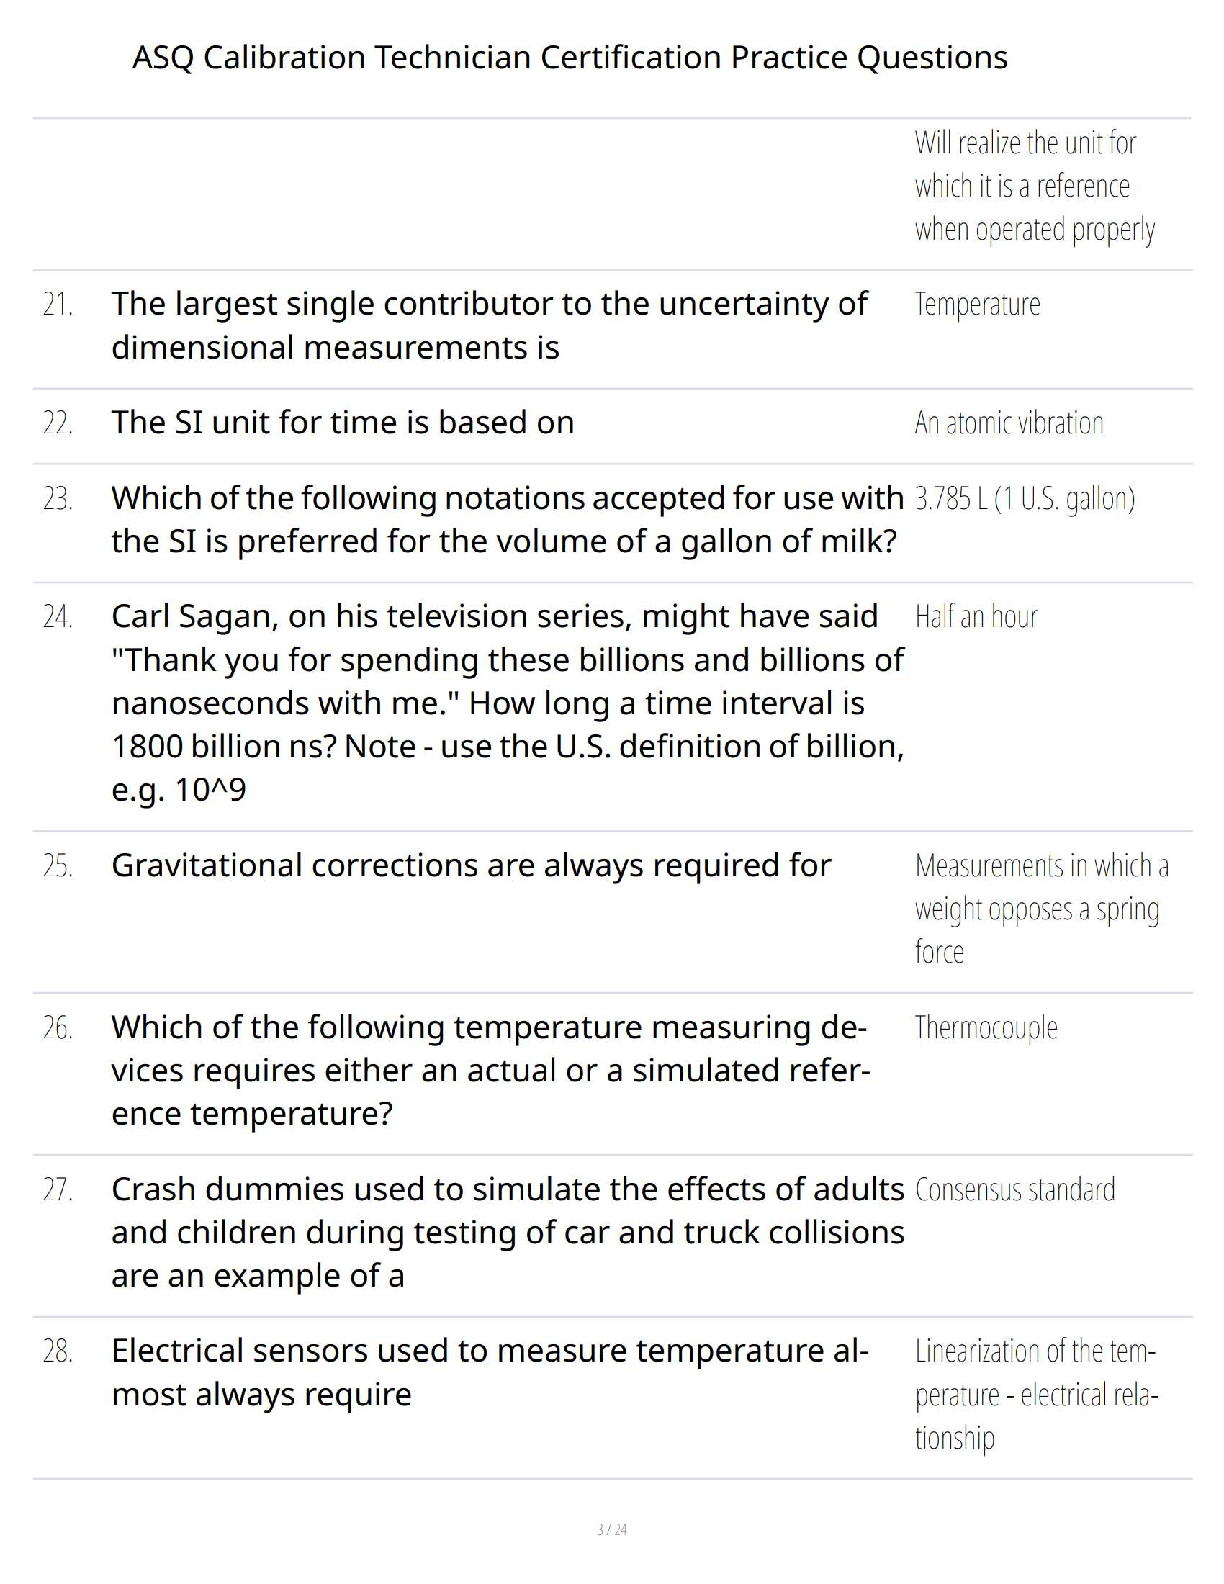1224x1584 pixels.
Task: Click the page number indicator 3 / 24
Action: (x=611, y=1529)
